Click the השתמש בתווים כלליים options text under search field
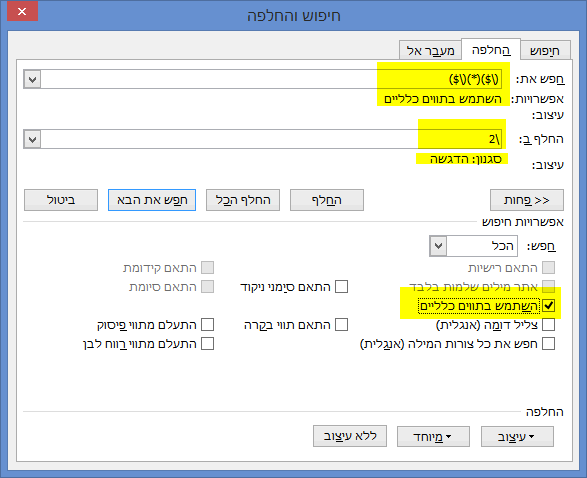The width and height of the screenshot is (587, 478). pos(442,99)
